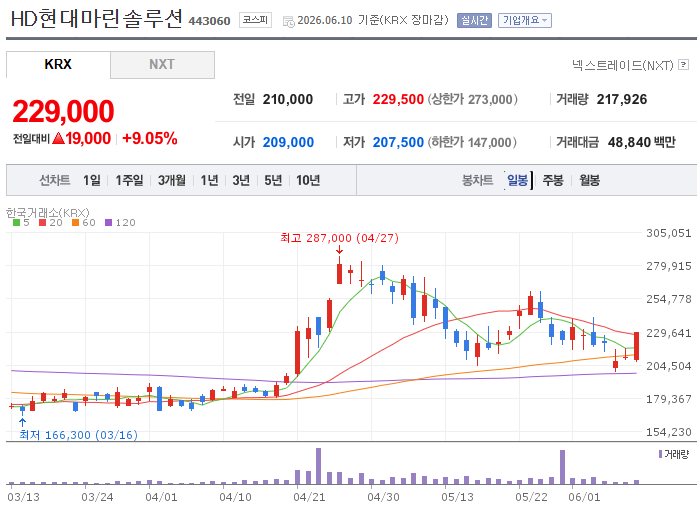Select the 10년 line chart period

click(x=308, y=180)
